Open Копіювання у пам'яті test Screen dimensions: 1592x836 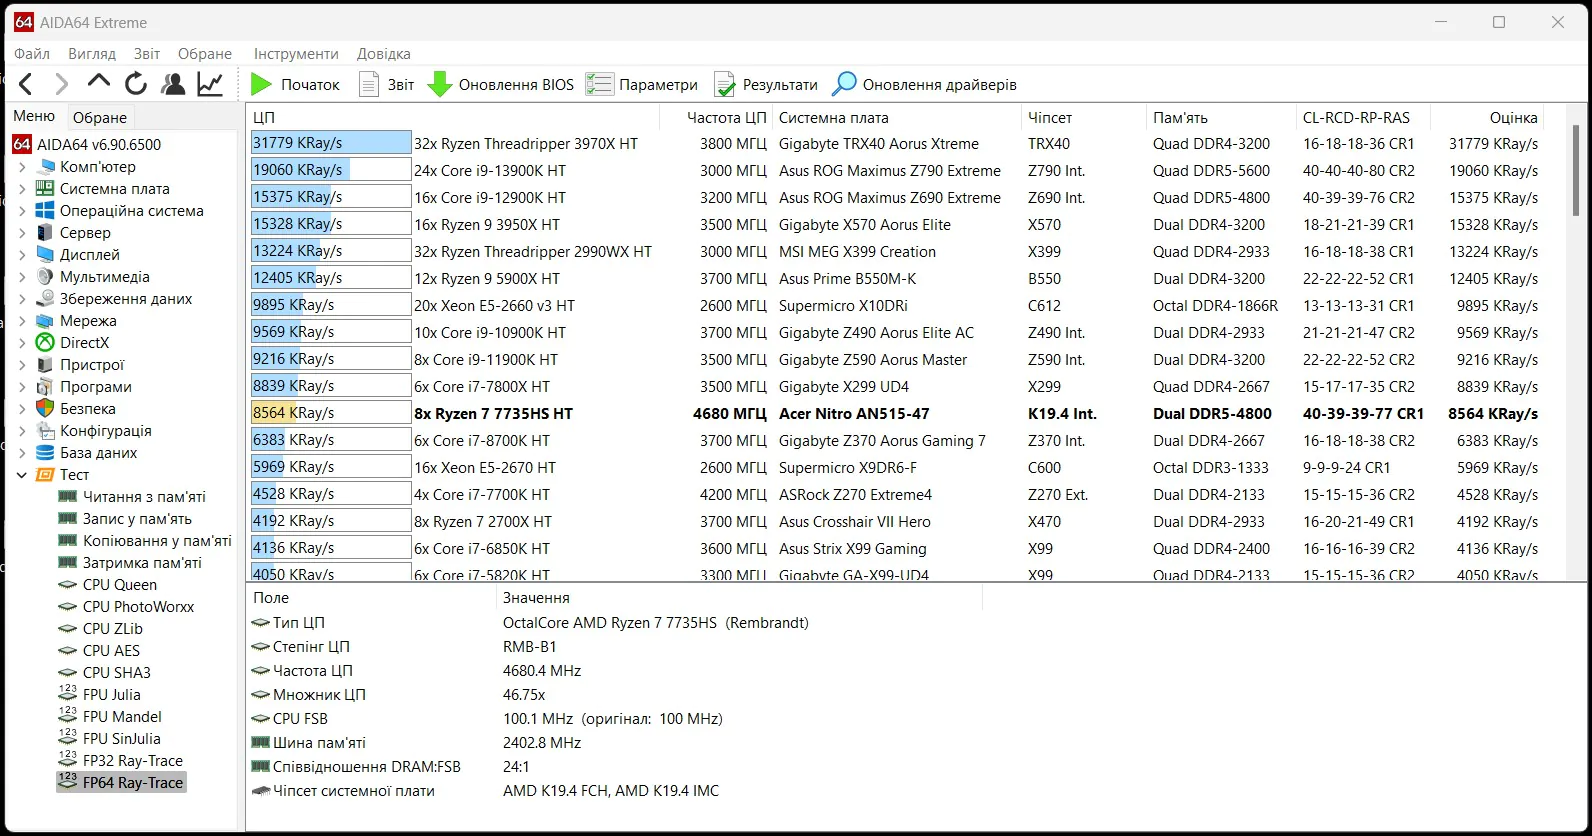coord(145,541)
